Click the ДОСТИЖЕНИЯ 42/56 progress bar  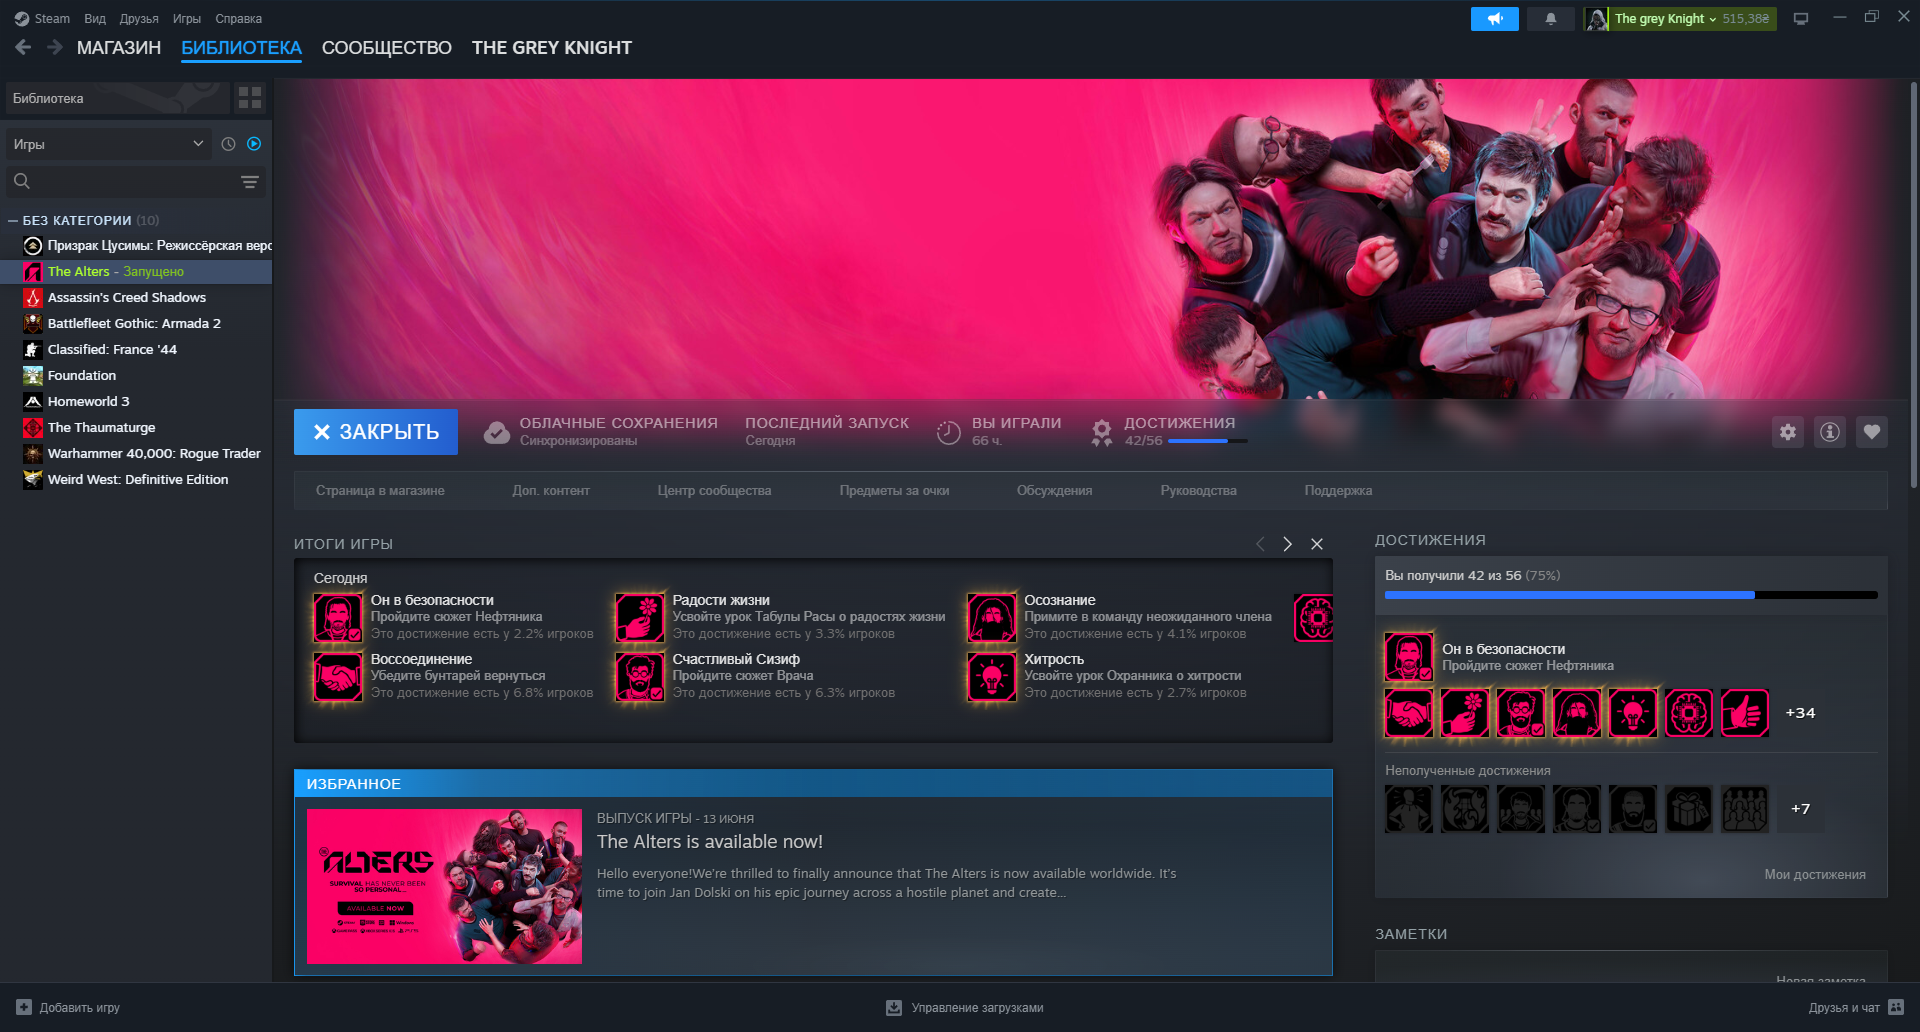[1207, 441]
